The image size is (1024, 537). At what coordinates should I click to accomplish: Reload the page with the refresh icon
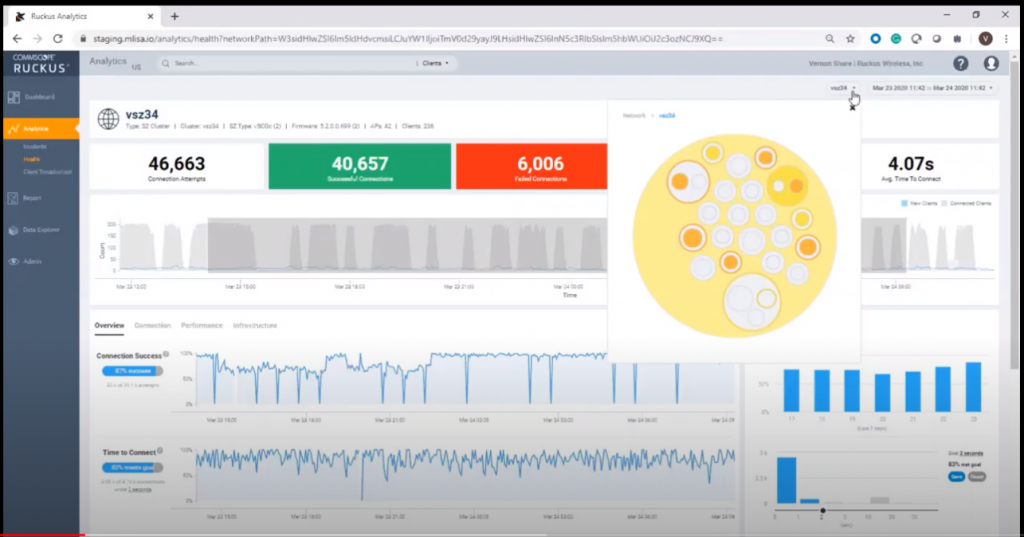tap(59, 38)
